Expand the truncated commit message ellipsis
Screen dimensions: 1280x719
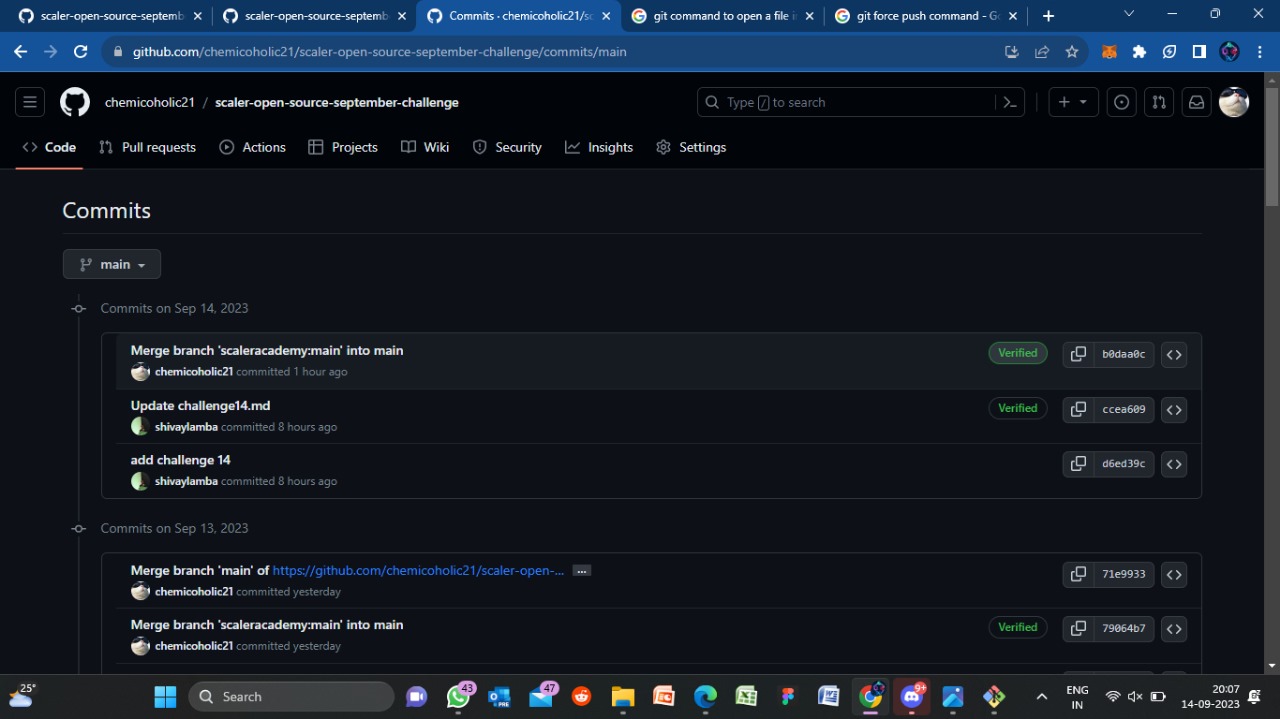click(581, 570)
